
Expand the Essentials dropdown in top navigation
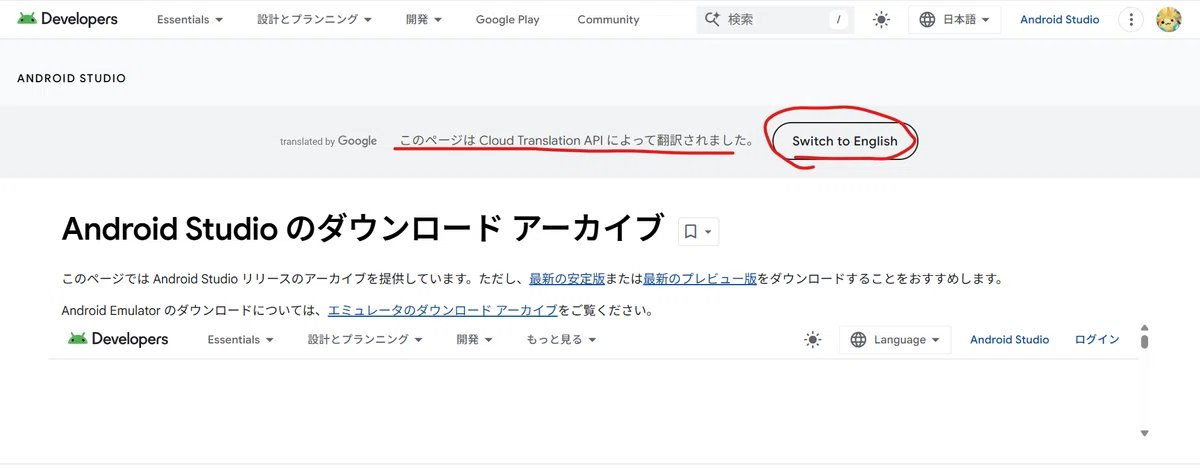(190, 19)
